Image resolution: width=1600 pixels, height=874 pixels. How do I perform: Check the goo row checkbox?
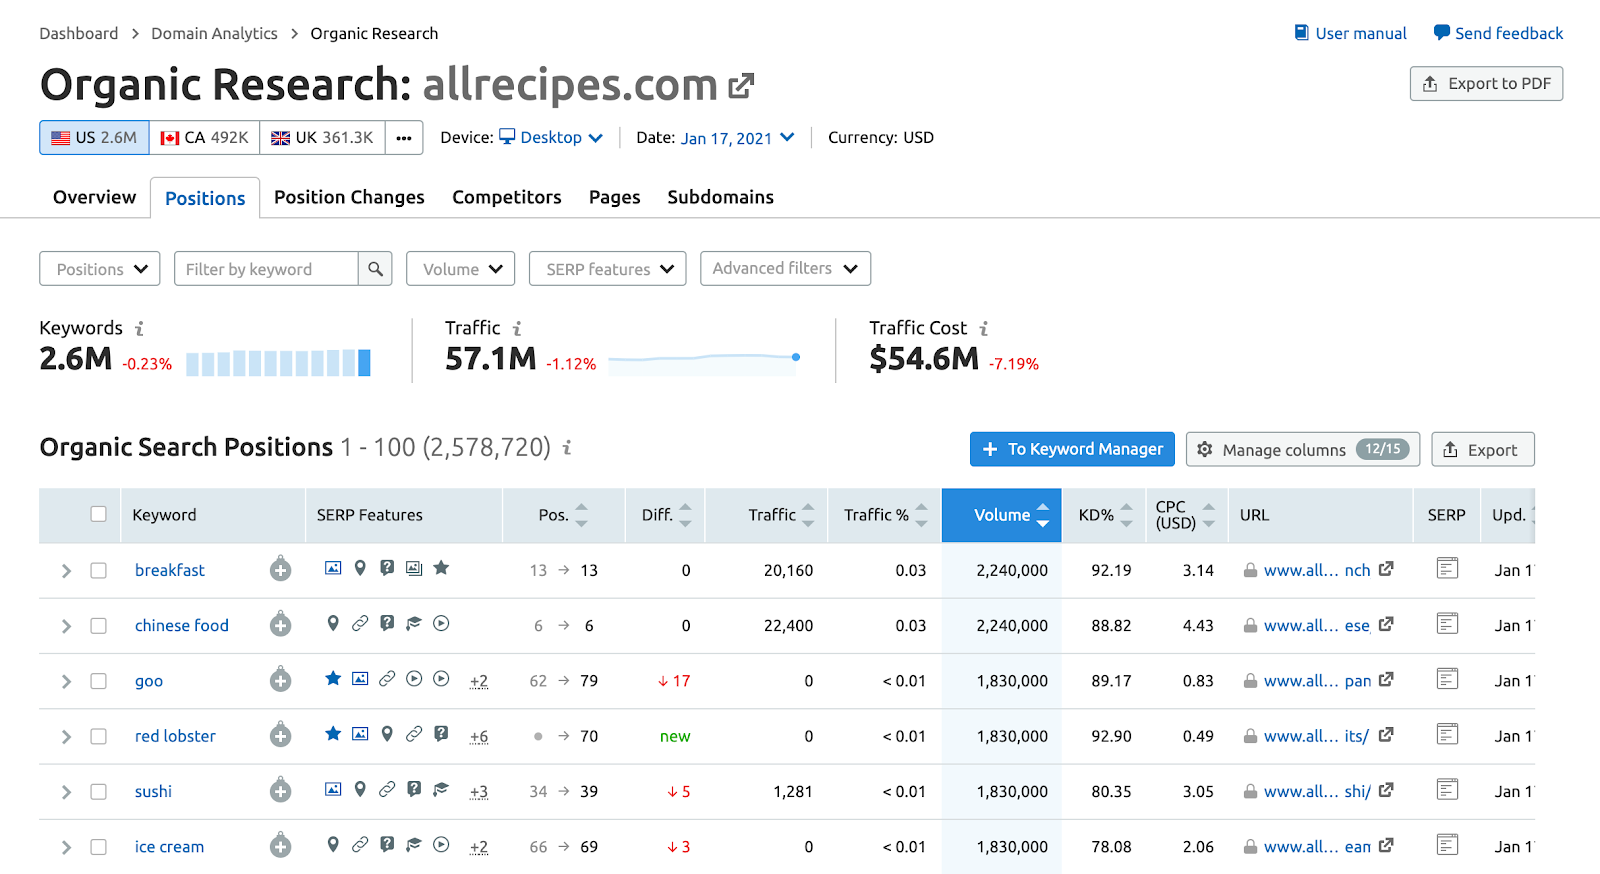[98, 681]
